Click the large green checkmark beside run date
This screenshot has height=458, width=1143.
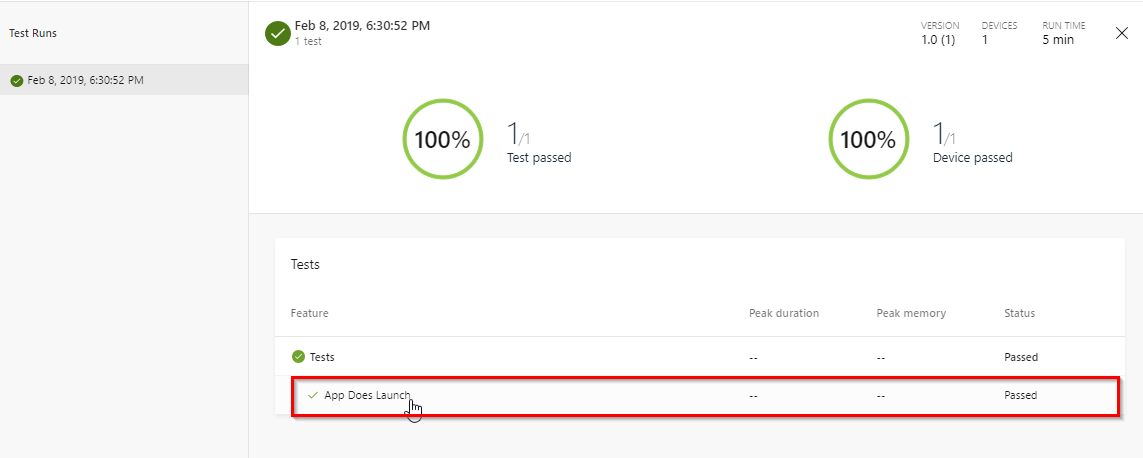tap(278, 33)
